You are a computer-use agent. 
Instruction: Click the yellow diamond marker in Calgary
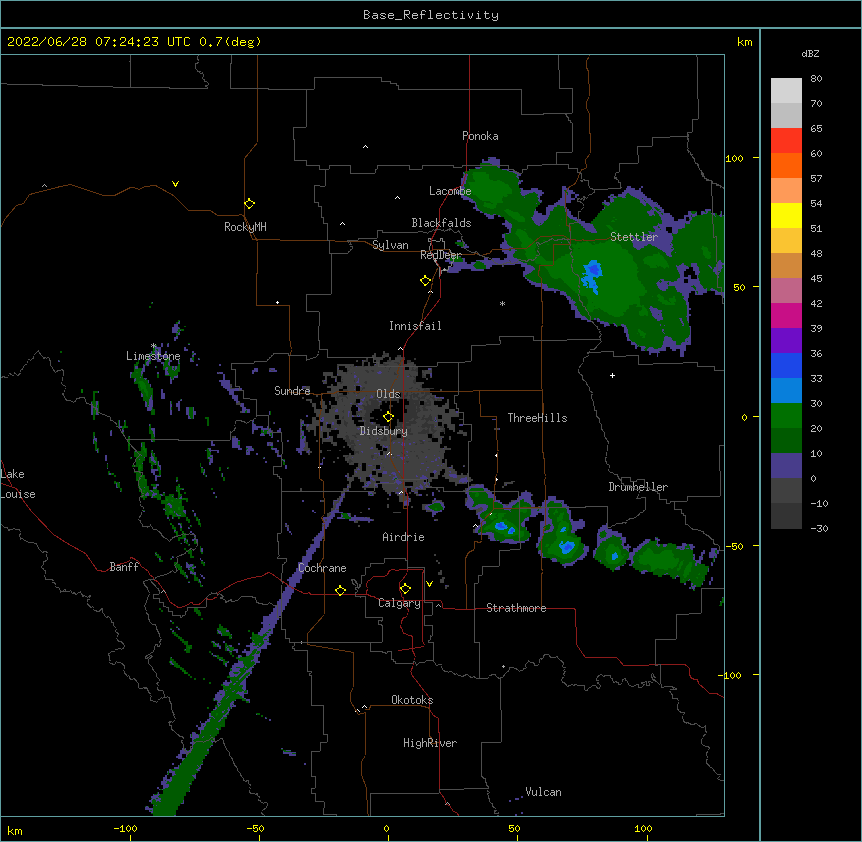pos(405,589)
